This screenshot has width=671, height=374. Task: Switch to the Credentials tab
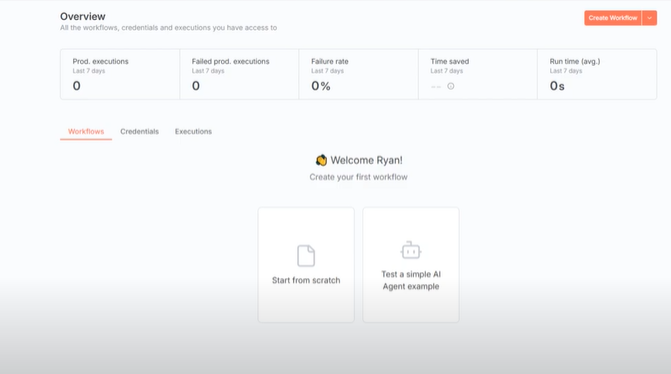click(140, 131)
